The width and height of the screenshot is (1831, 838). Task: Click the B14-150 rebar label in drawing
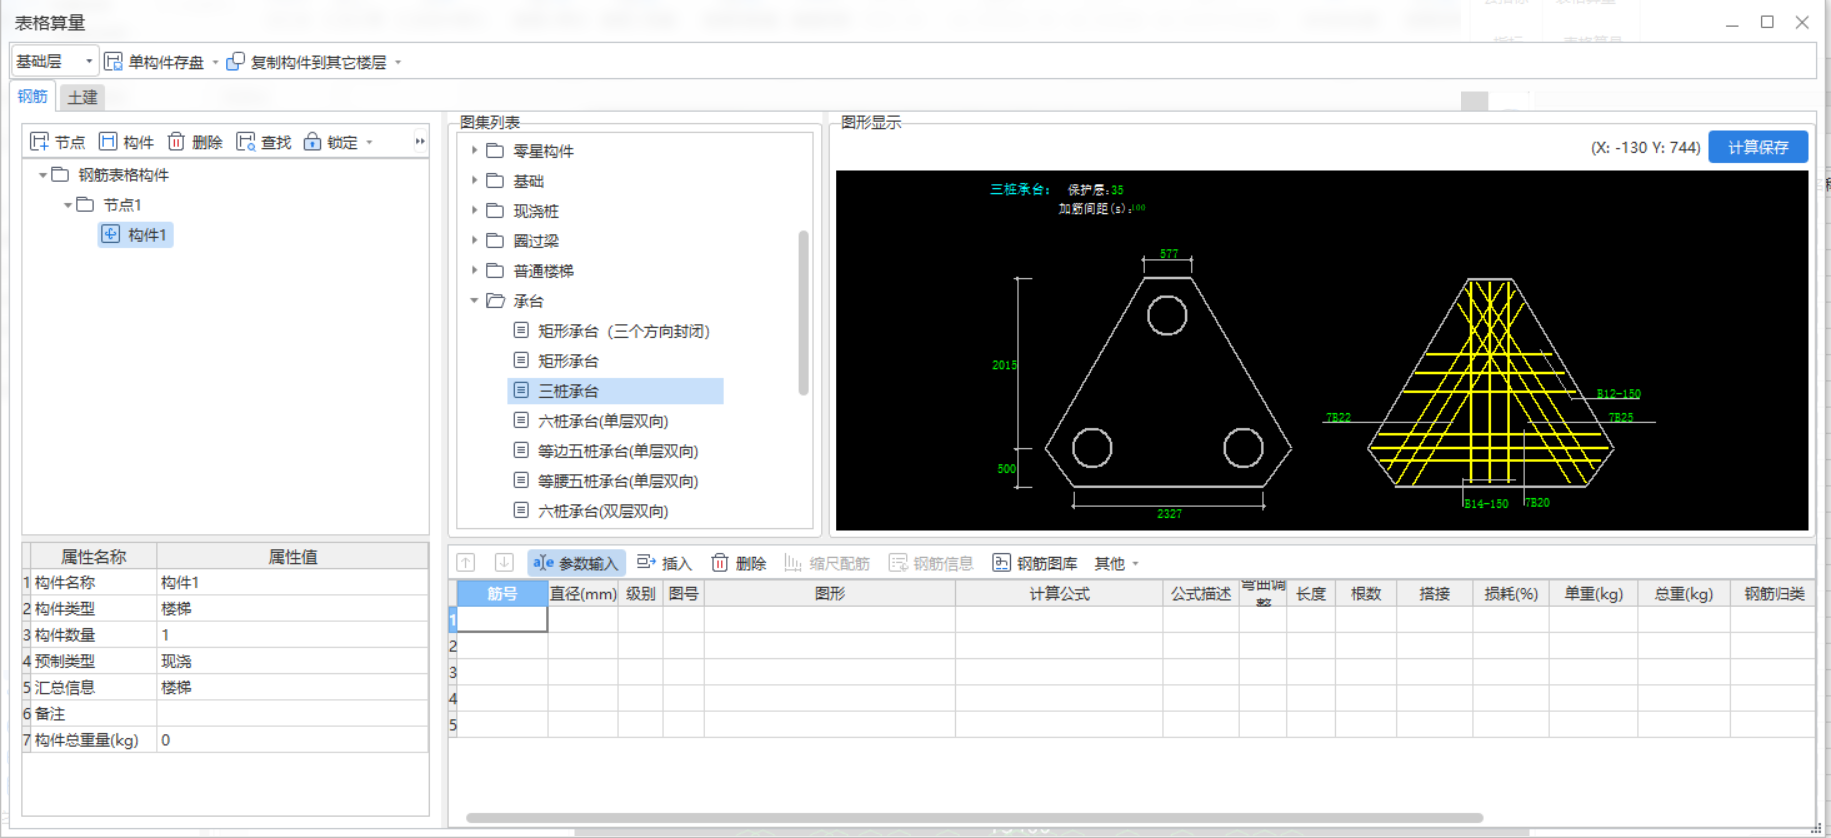click(x=1486, y=504)
